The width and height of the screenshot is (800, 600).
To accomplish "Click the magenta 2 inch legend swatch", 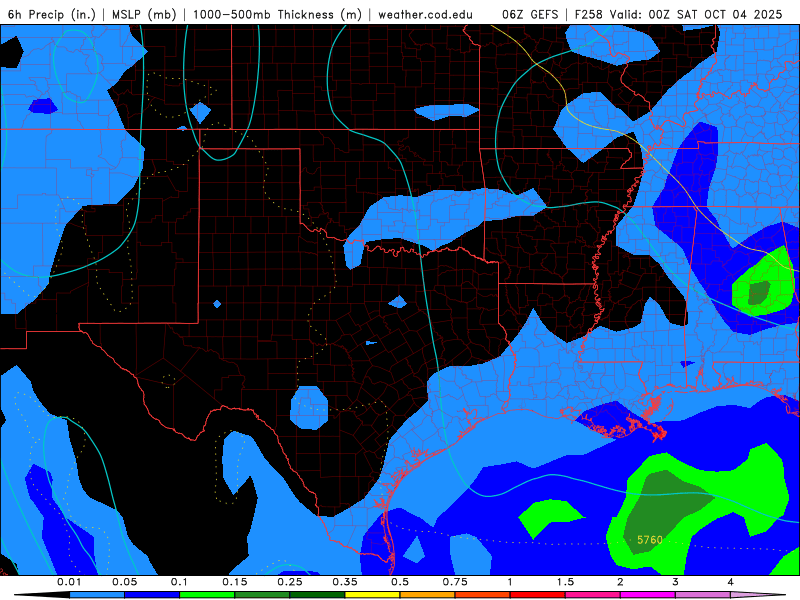I will point(648,595).
